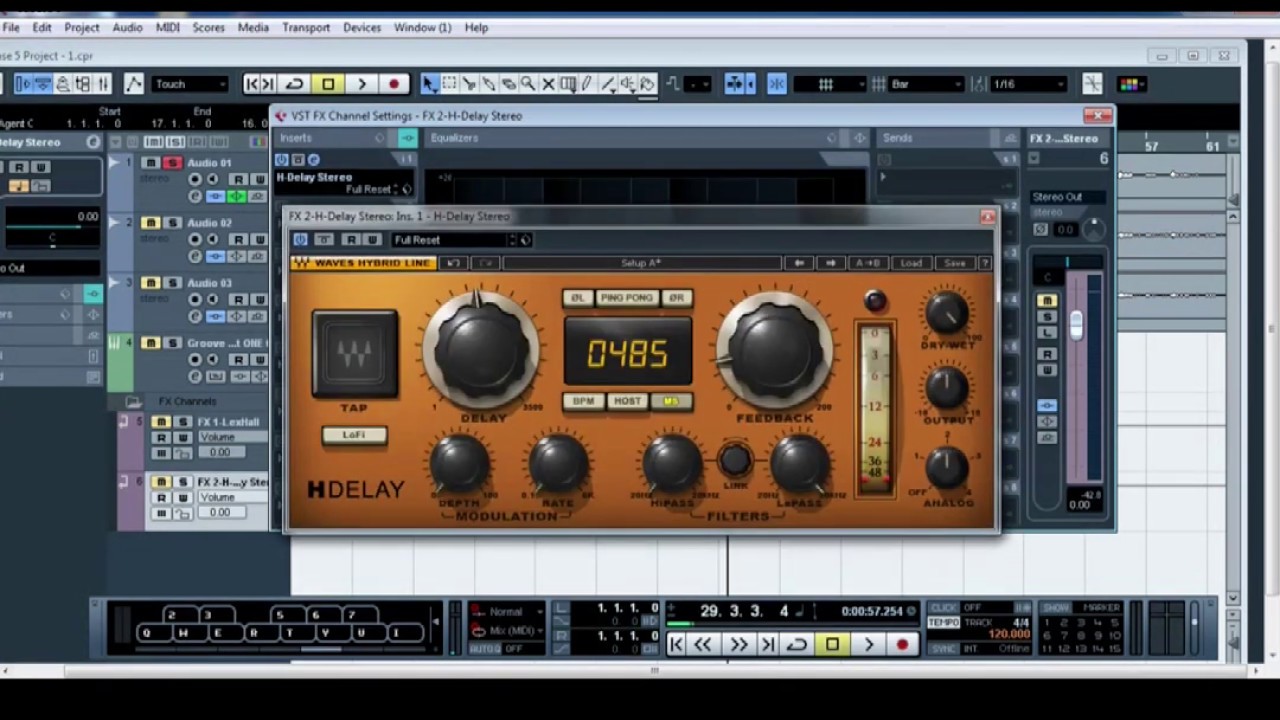Click the plugin next preset right arrow

[x=830, y=263]
